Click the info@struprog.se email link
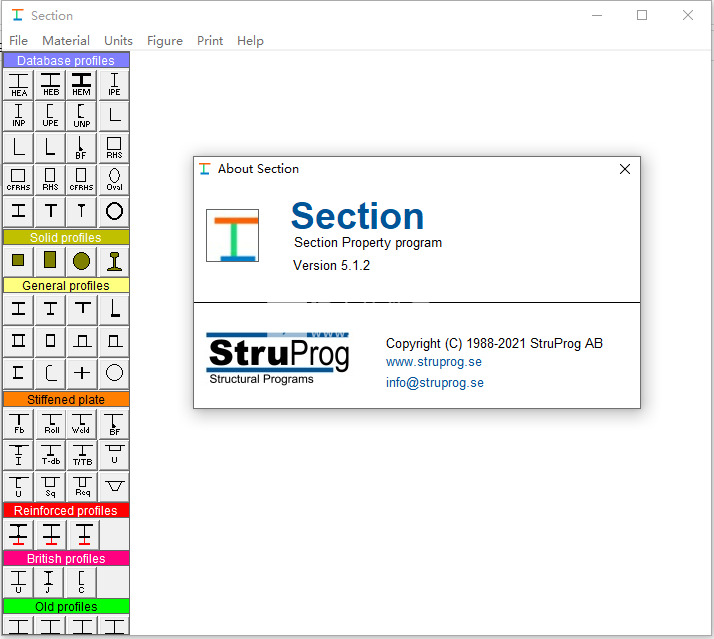 434,383
